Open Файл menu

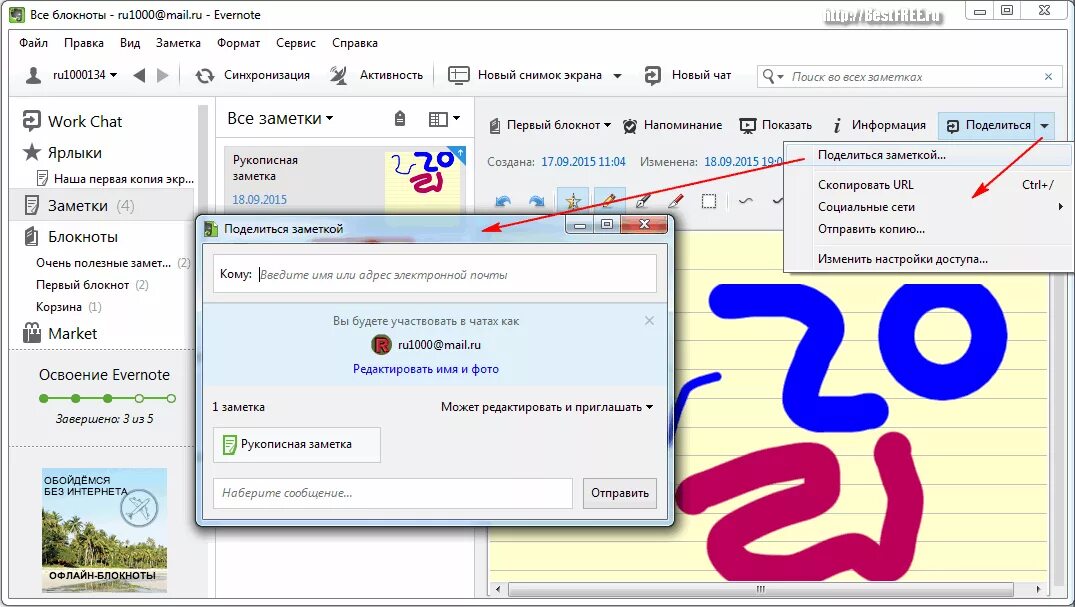pyautogui.click(x=33, y=43)
